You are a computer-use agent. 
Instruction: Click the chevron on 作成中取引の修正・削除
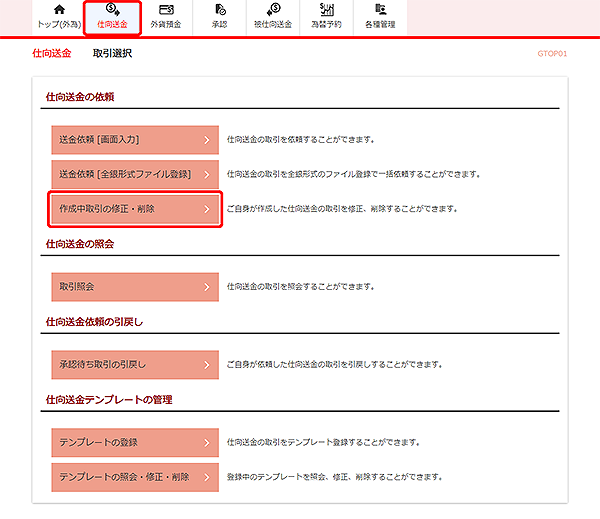(207, 209)
